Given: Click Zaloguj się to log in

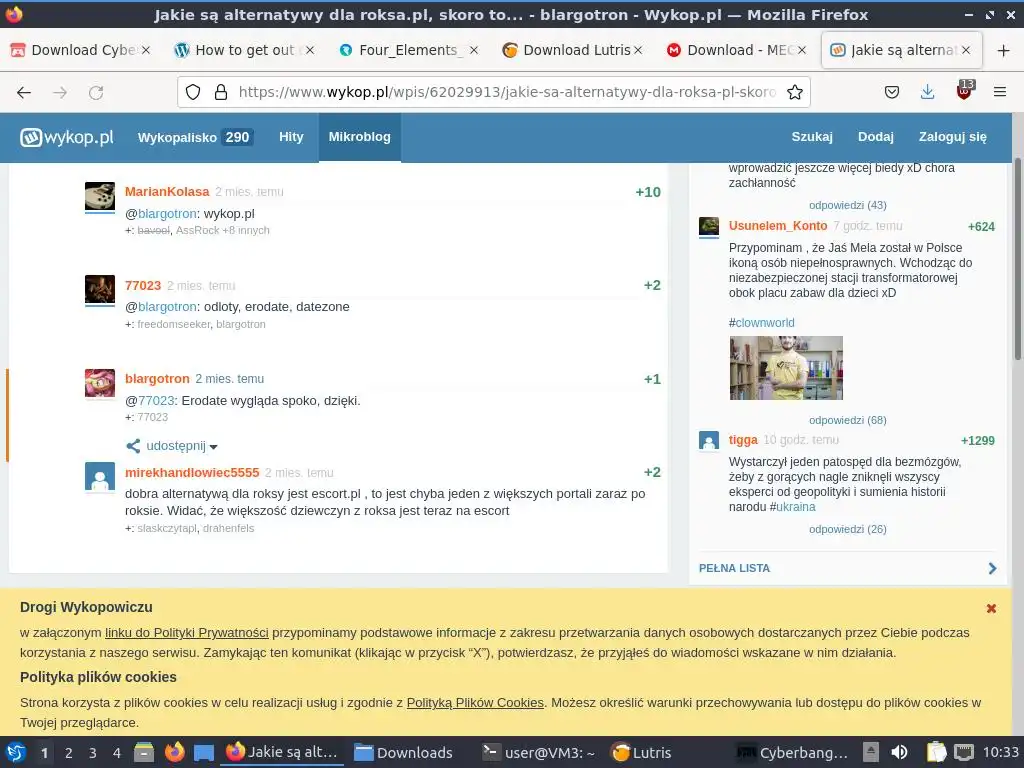Looking at the screenshot, I should click(x=952, y=137).
